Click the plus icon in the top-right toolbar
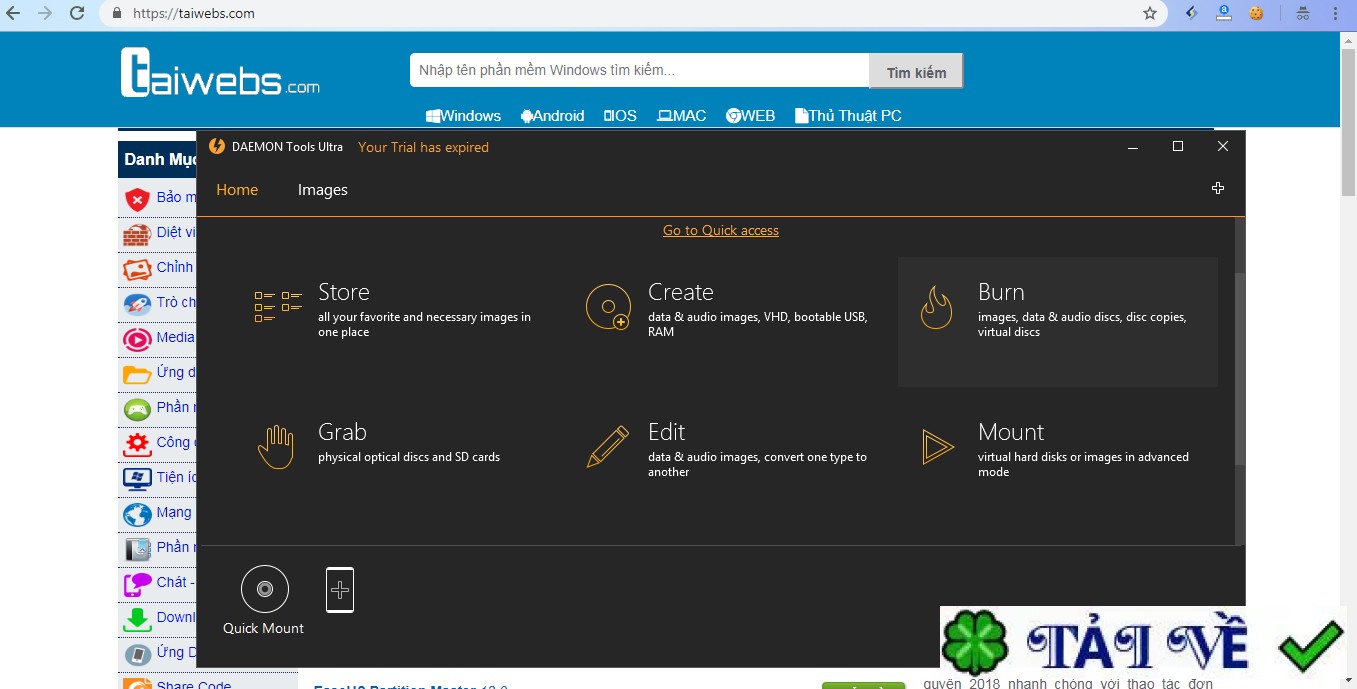The height and width of the screenshot is (689, 1357). click(1218, 187)
